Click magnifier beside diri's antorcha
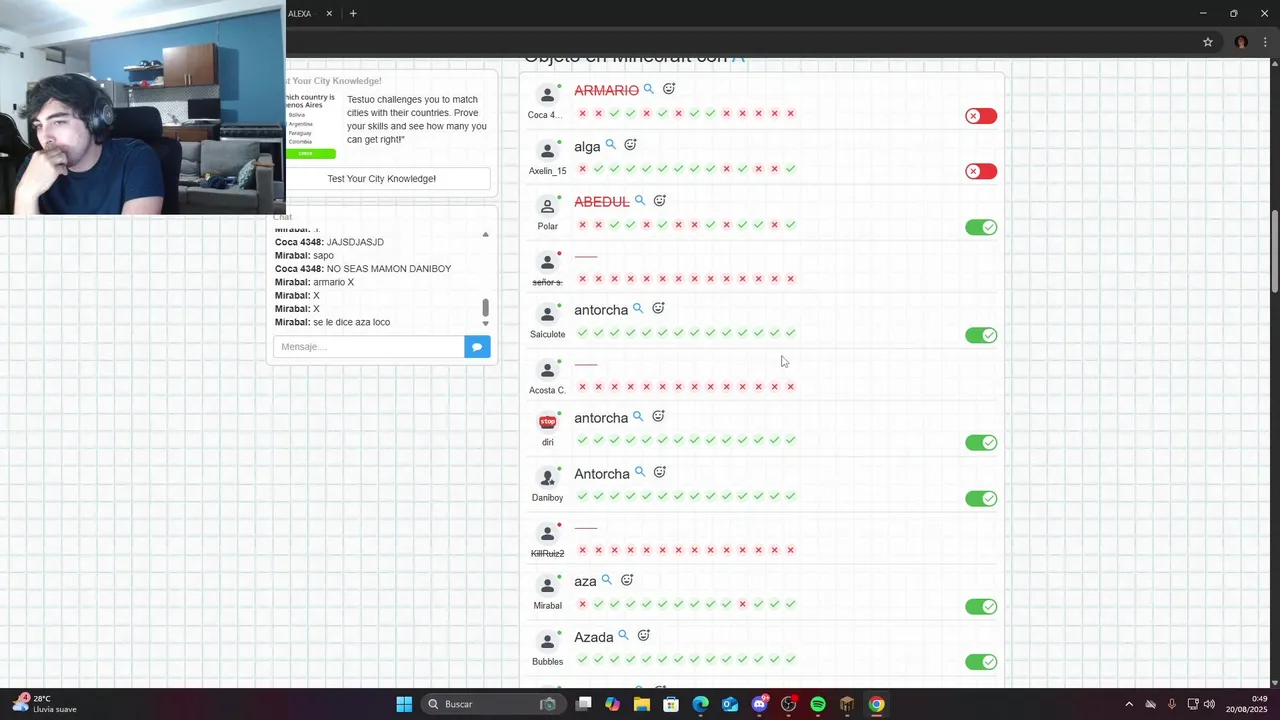This screenshot has height=720, width=1280. [x=637, y=417]
